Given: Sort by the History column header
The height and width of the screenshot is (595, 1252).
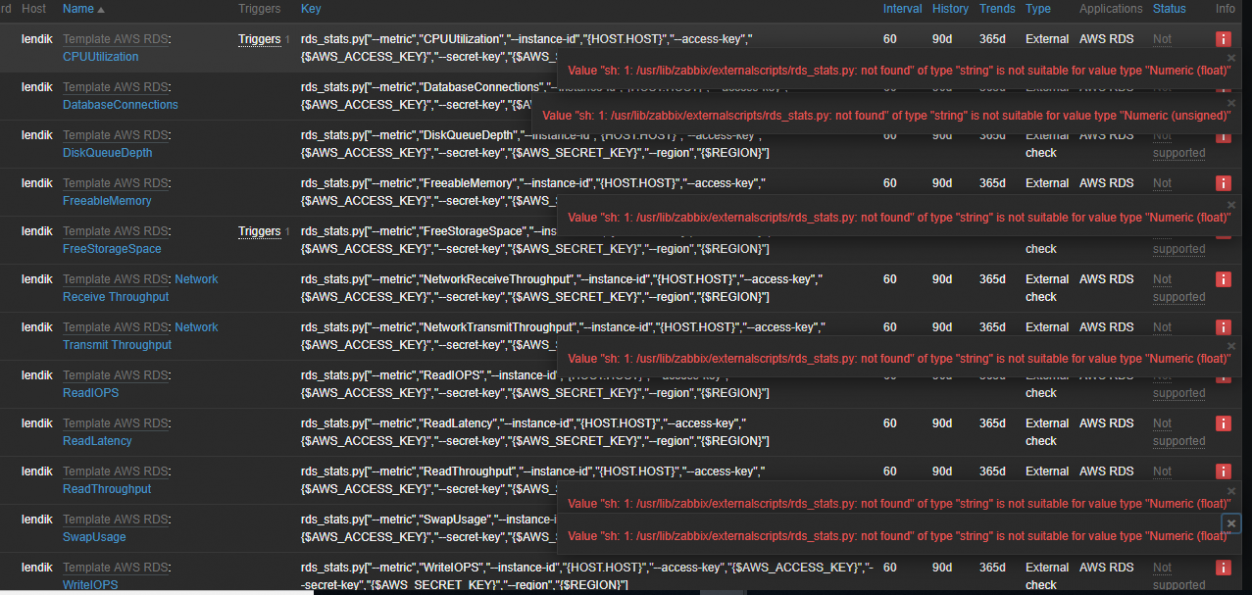Looking at the screenshot, I should coord(950,9).
